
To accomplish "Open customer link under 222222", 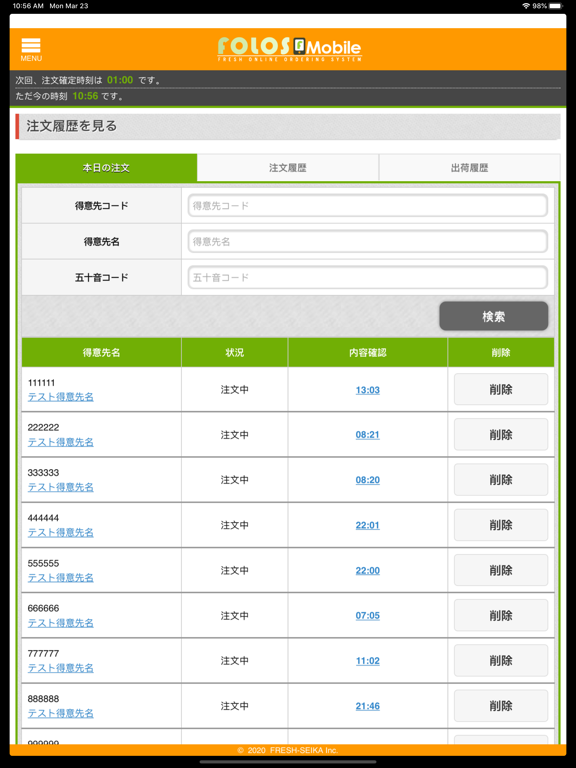I will coord(61,442).
